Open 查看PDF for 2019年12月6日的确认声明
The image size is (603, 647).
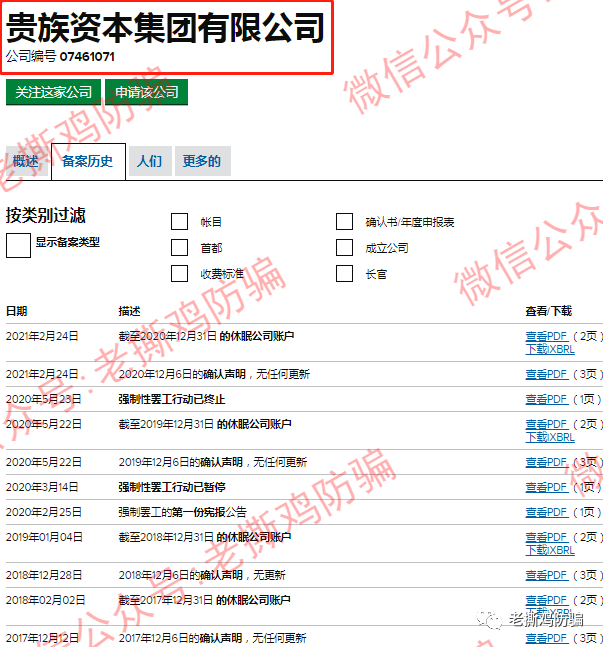(547, 462)
